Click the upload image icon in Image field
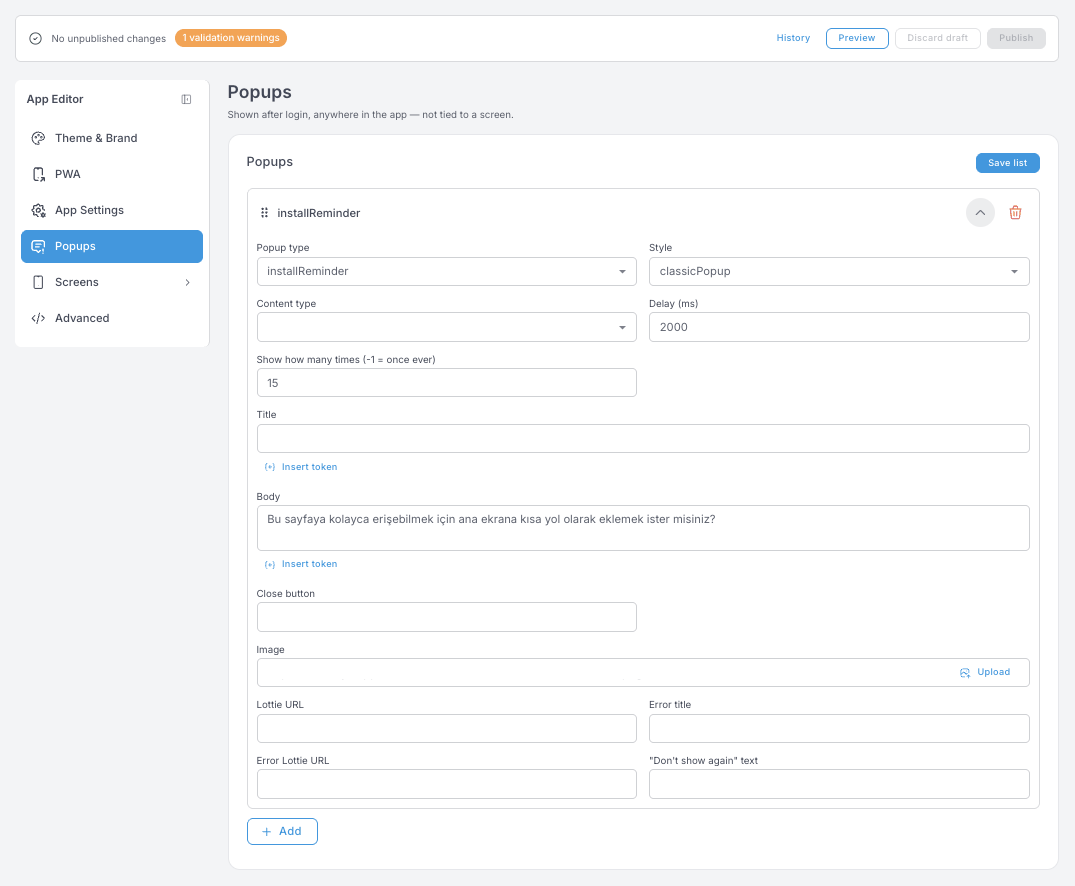The height and width of the screenshot is (886, 1075). (x=965, y=673)
